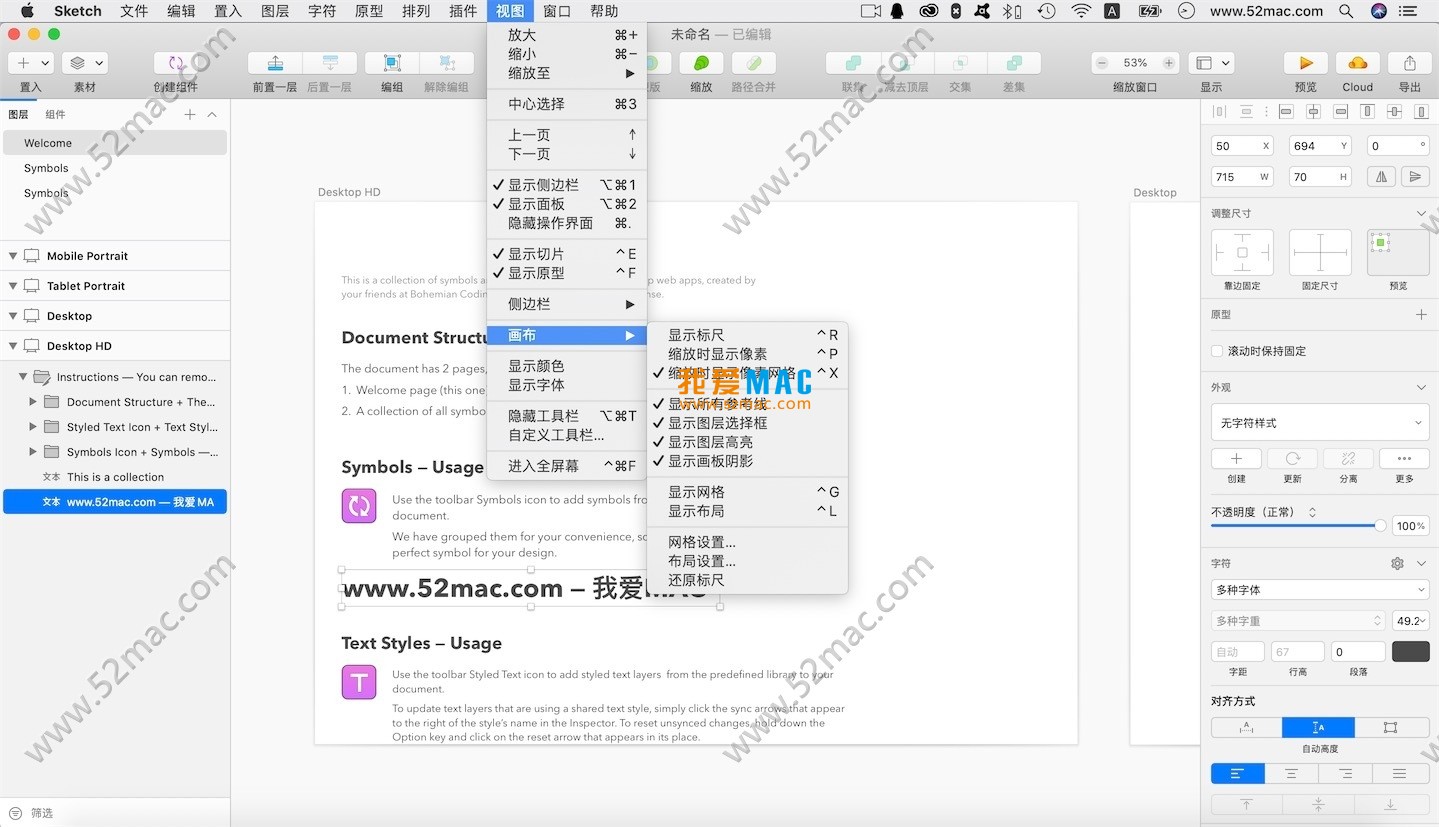Select fixed size text box icon
Image resolution: width=1439 pixels, height=827 pixels.
[x=1391, y=728]
